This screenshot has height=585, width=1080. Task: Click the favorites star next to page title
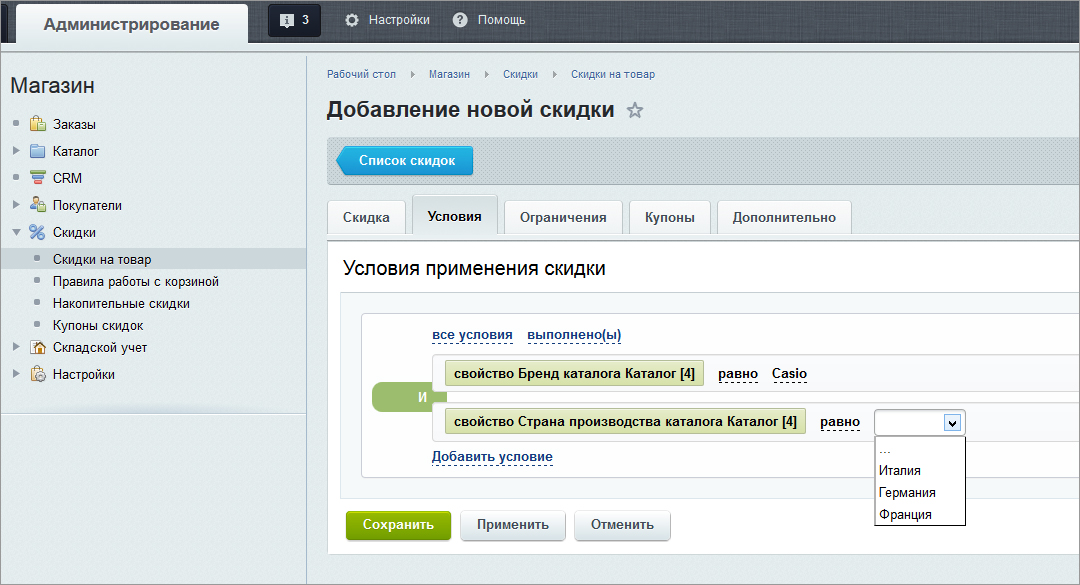[634, 110]
